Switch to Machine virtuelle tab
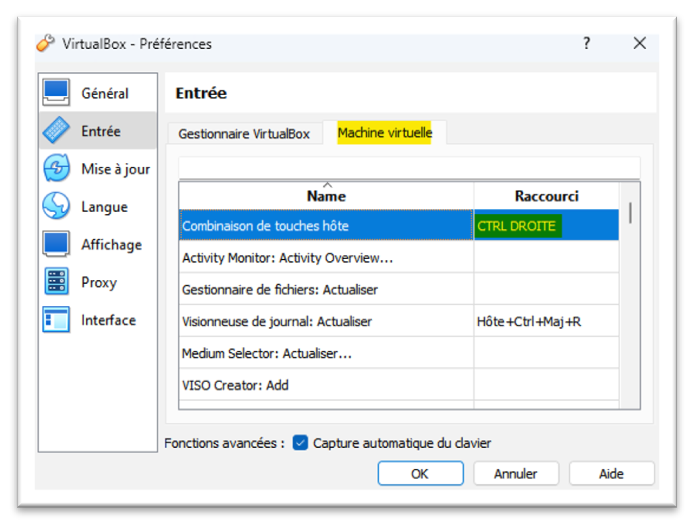Screen dimensions: 697x528 [385, 132]
